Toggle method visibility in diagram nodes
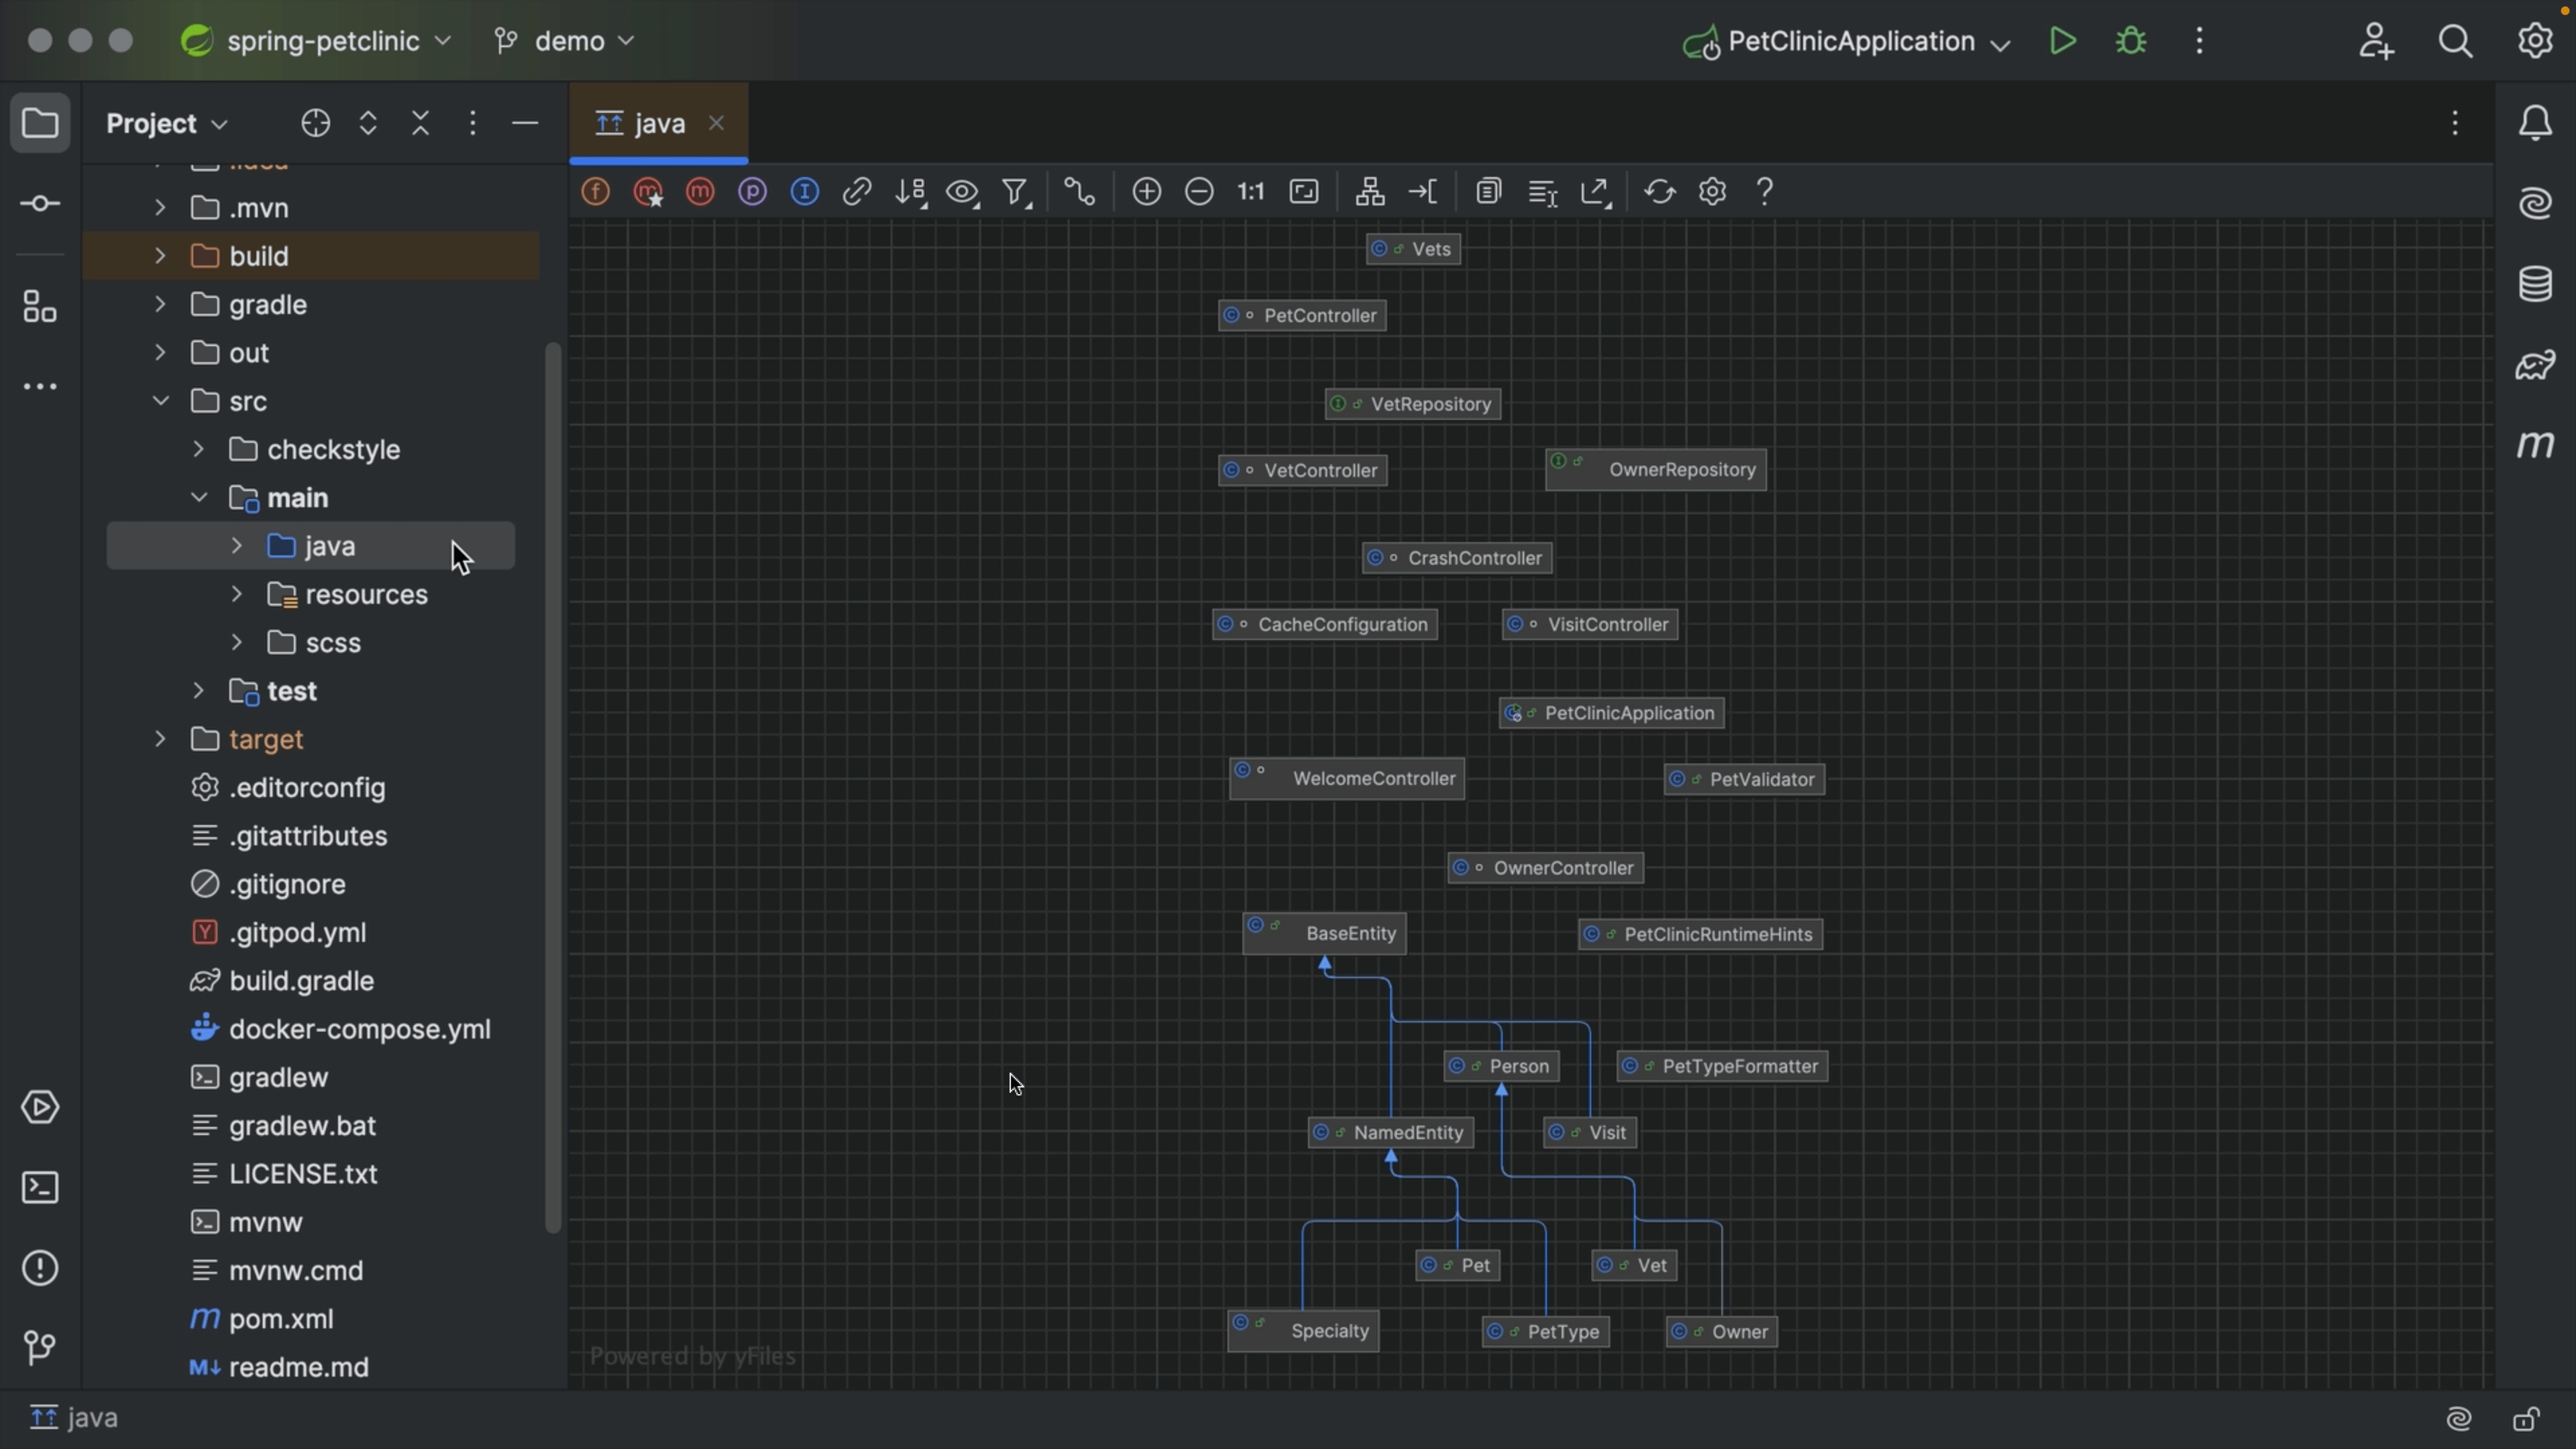This screenshot has height=1449, width=2576. point(700,192)
